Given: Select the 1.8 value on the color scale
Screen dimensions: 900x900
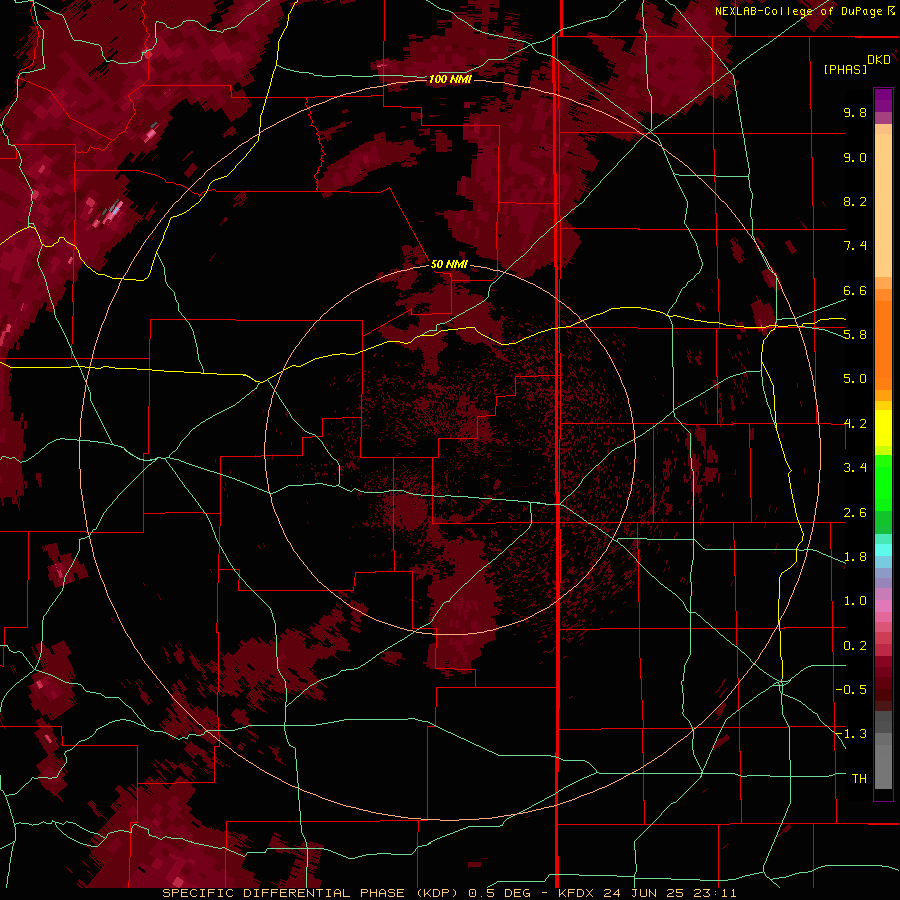Looking at the screenshot, I should click(855, 557).
